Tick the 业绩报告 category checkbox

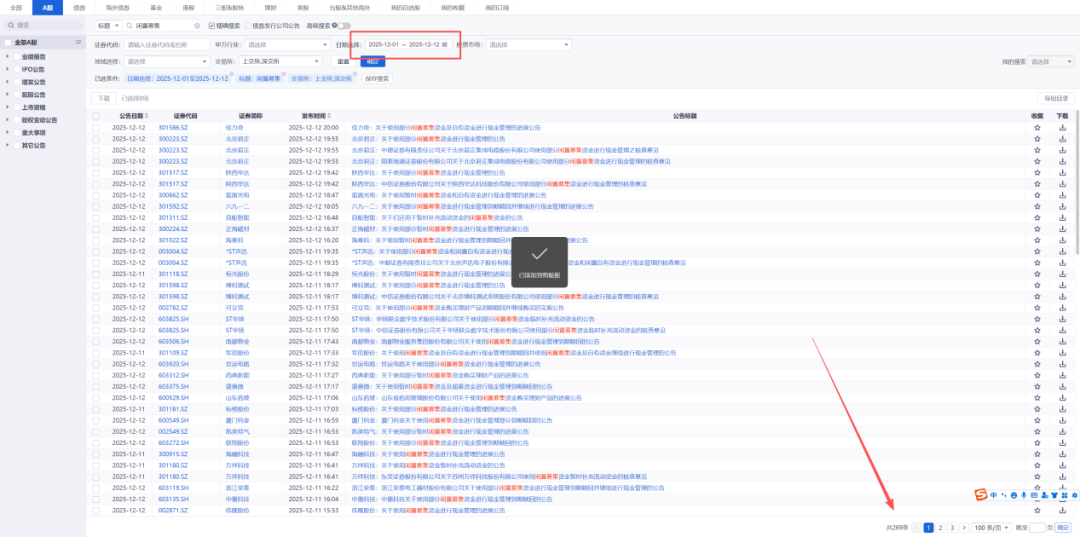[x=17, y=56]
